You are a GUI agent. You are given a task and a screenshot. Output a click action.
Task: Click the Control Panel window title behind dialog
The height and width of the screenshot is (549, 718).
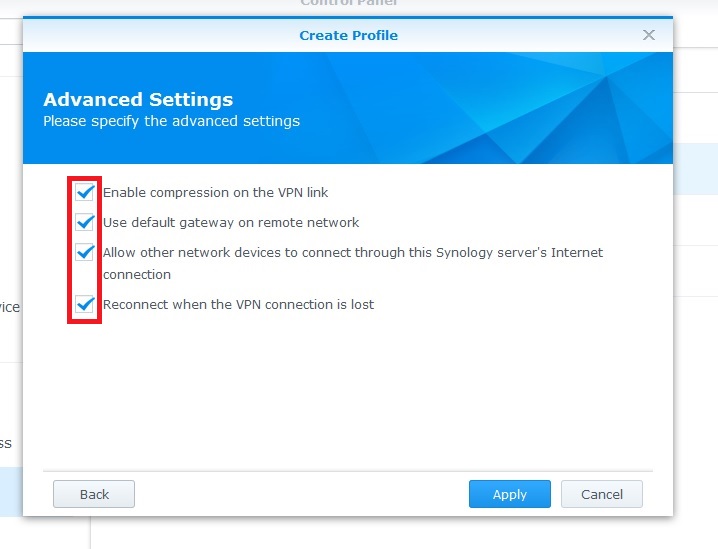(348, 4)
